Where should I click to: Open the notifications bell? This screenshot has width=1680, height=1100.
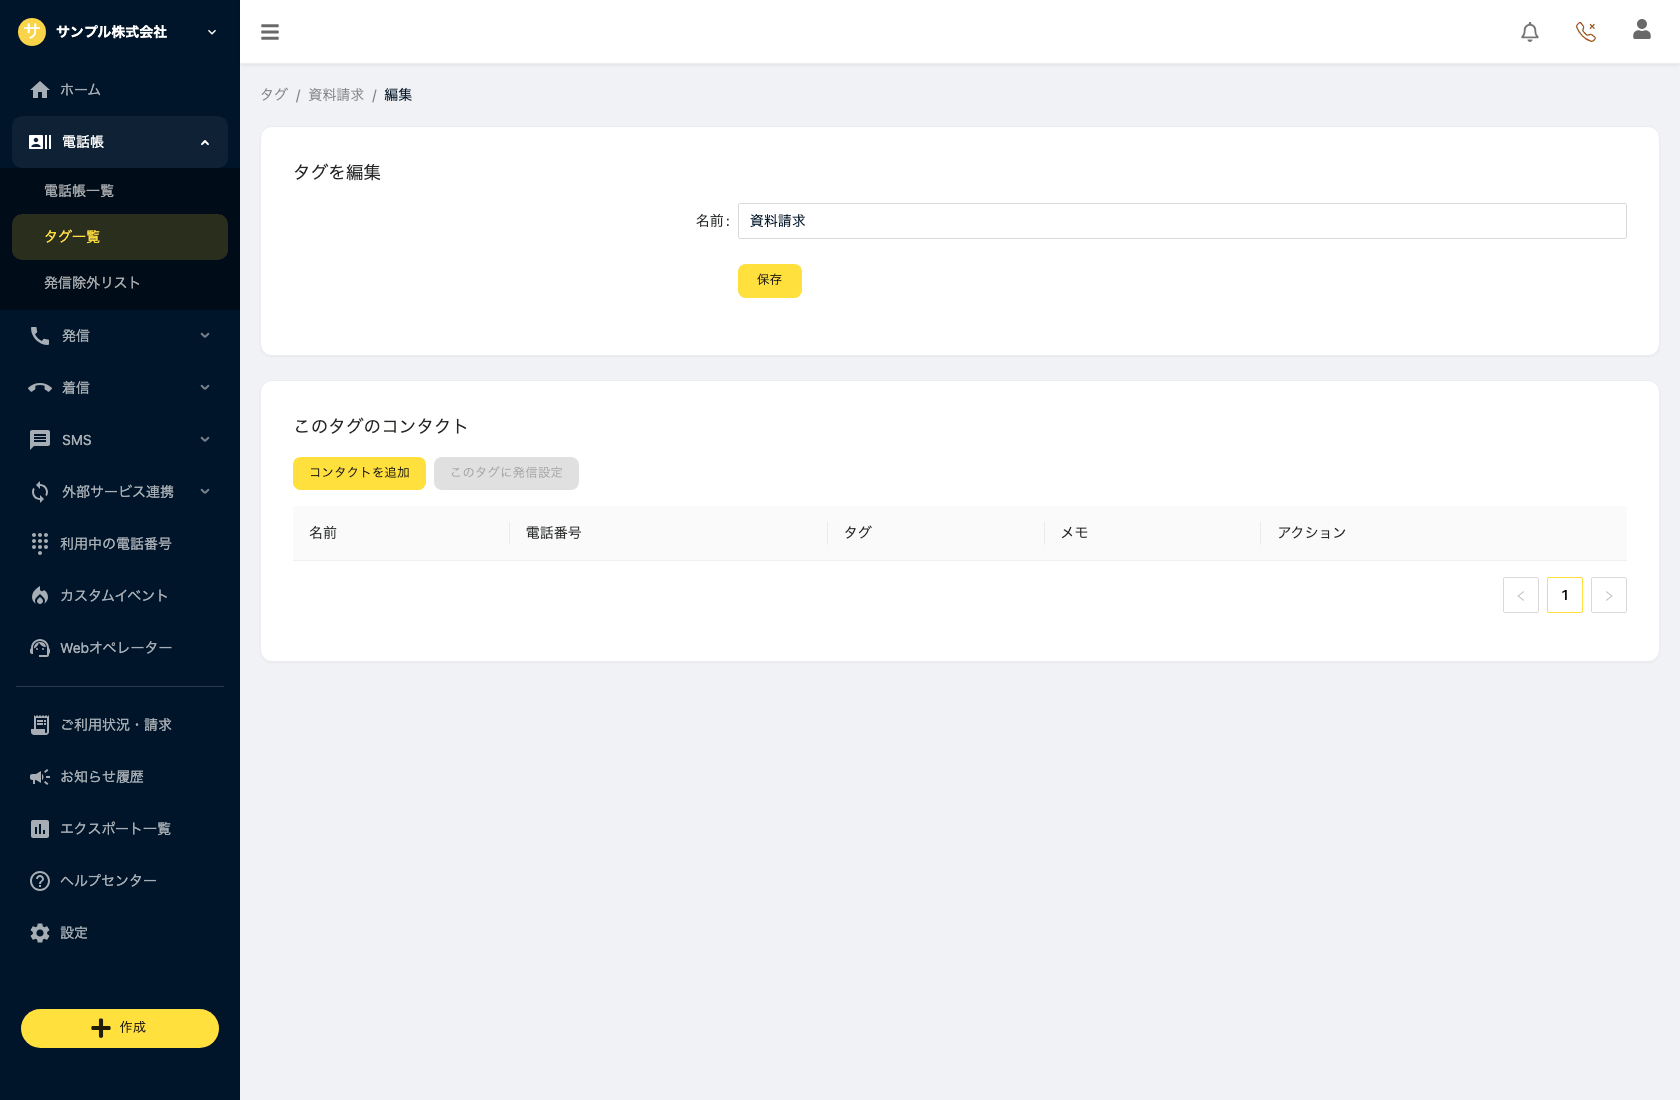point(1530,32)
